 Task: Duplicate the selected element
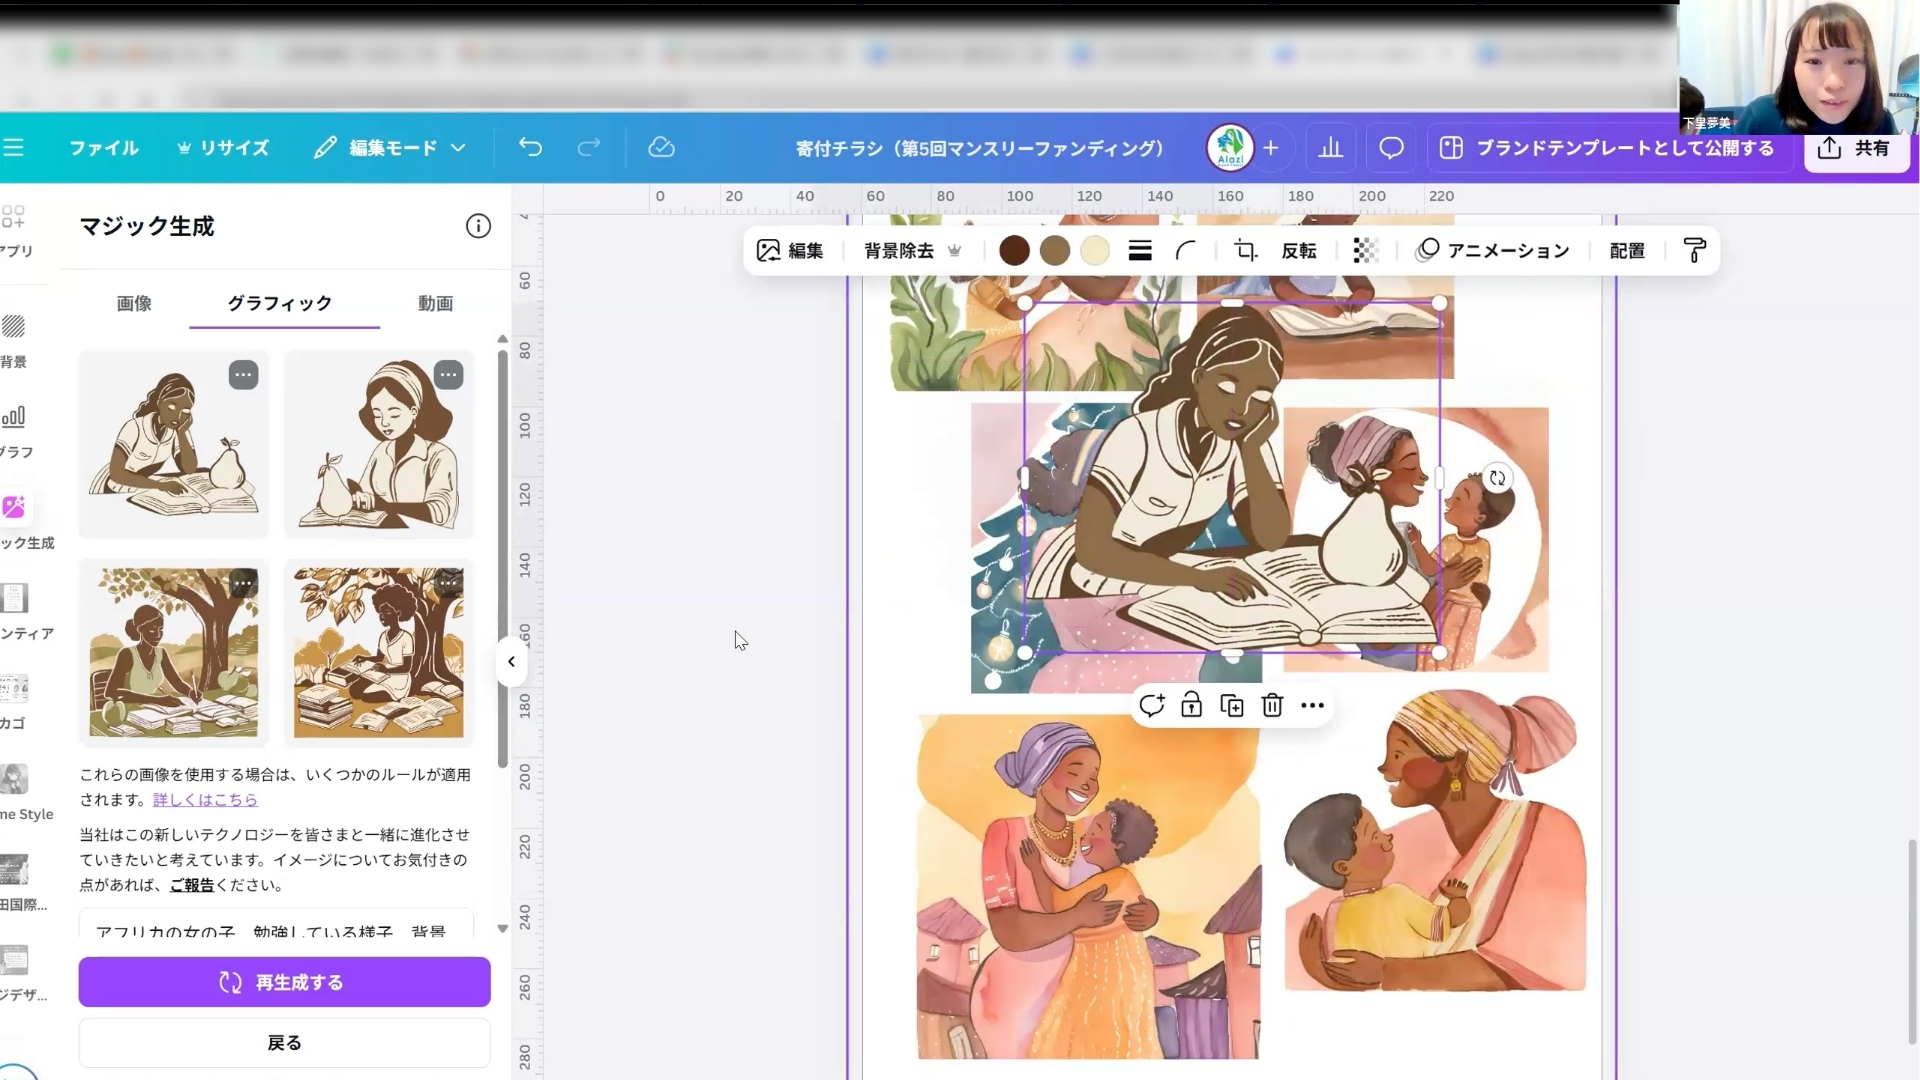(1232, 706)
